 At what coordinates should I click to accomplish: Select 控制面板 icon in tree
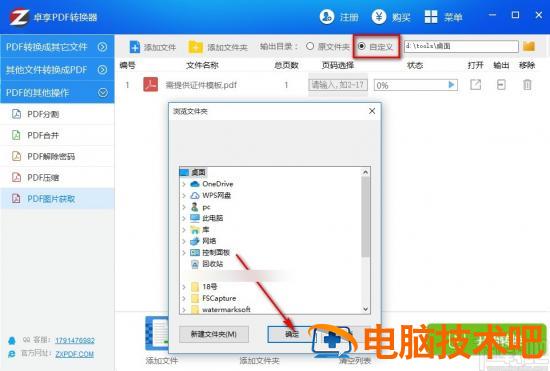click(195, 252)
